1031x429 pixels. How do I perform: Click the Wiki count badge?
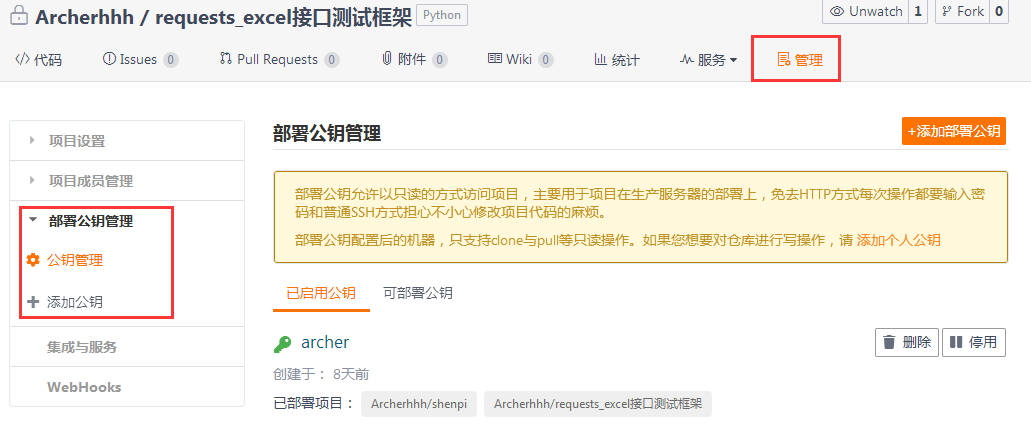tap(546, 60)
